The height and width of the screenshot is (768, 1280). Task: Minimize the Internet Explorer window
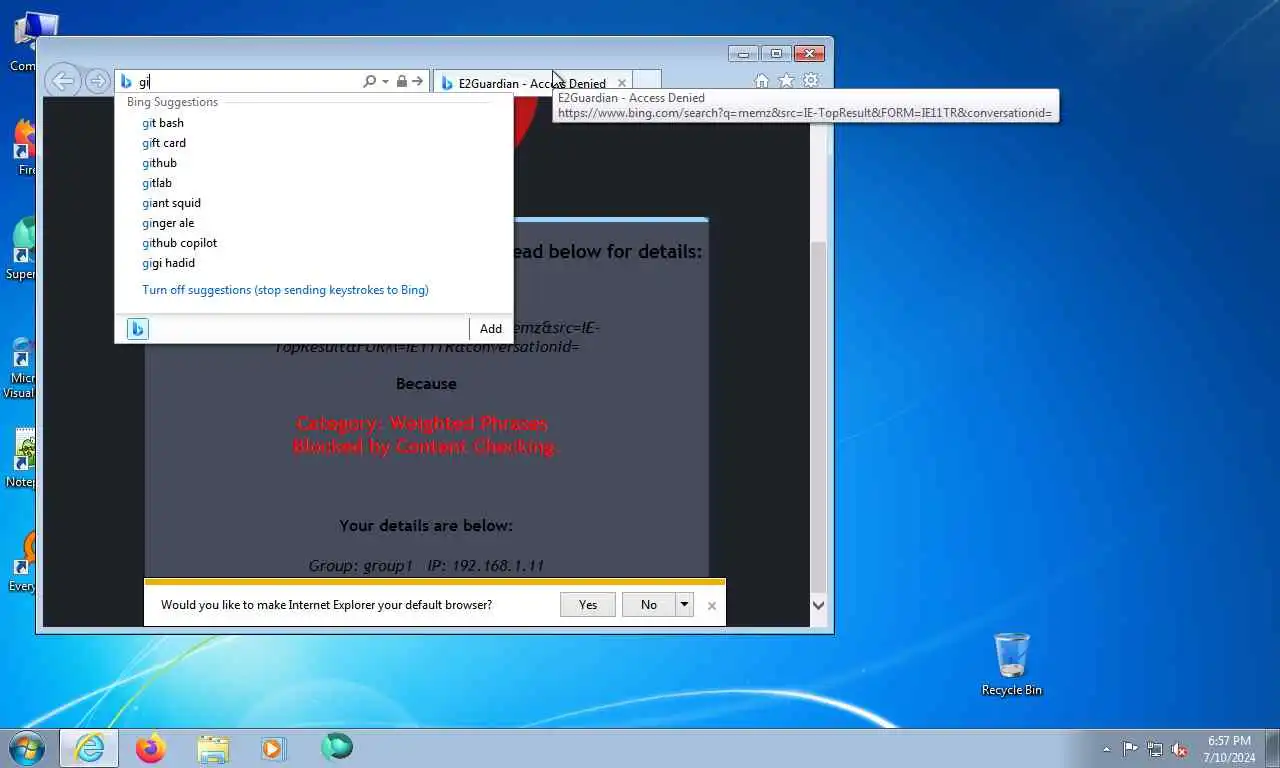point(743,54)
